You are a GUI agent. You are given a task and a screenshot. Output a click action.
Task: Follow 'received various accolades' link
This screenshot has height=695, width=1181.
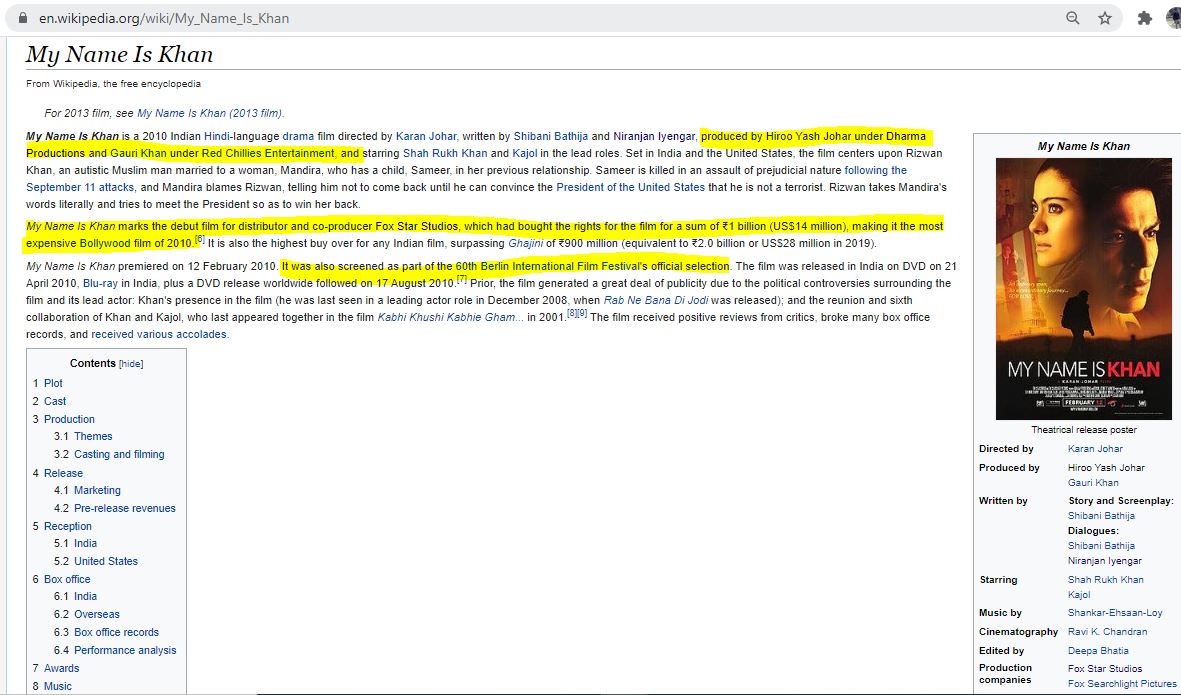(x=158, y=334)
